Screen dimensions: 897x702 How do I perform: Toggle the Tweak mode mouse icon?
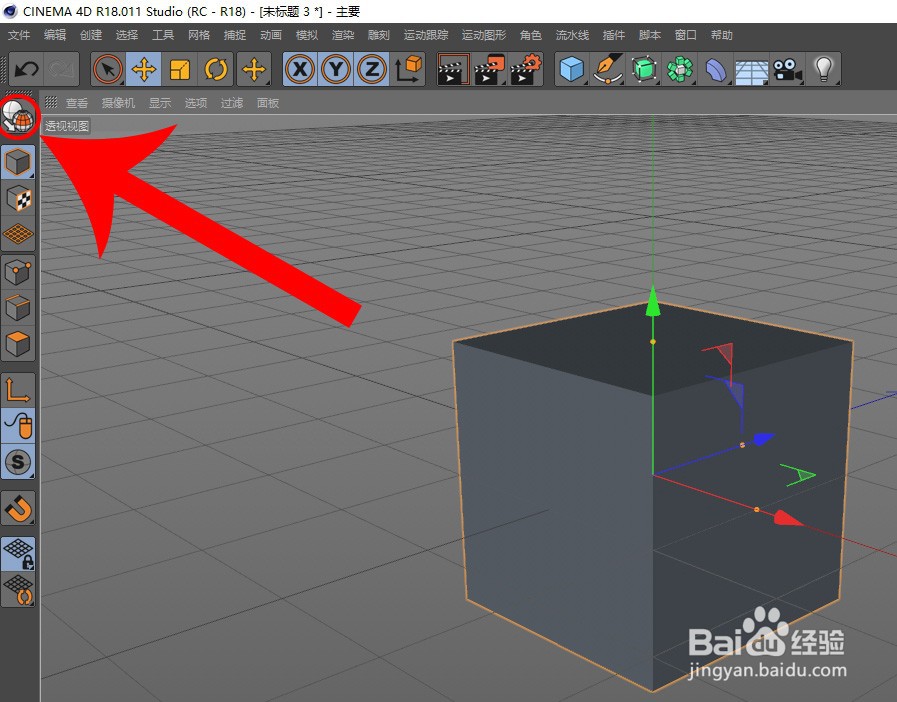point(18,426)
